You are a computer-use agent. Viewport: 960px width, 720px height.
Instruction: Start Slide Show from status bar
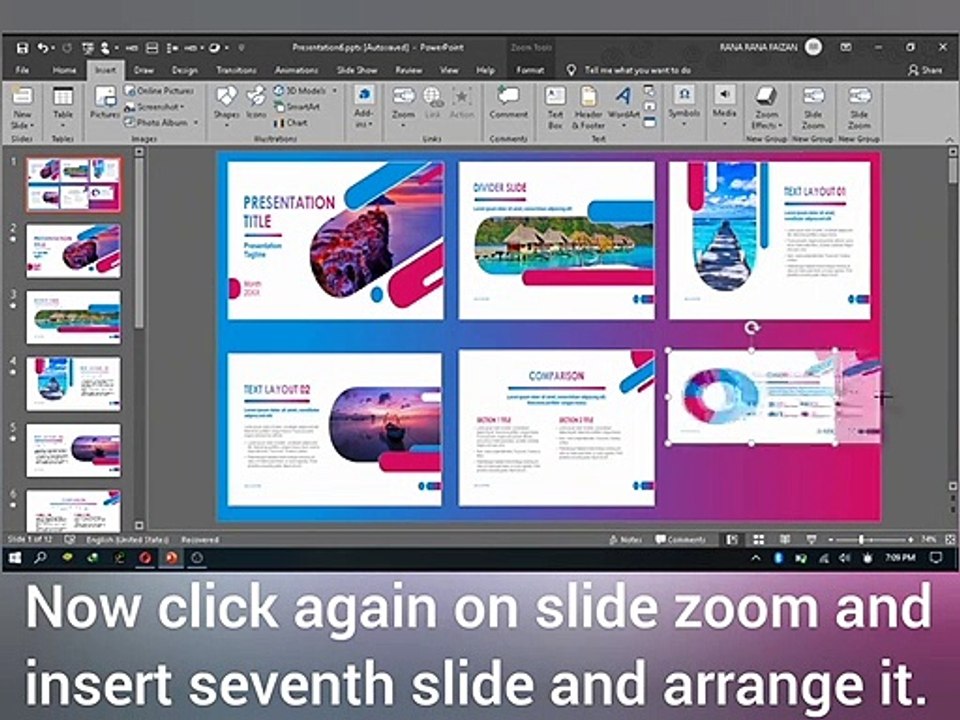pos(811,539)
